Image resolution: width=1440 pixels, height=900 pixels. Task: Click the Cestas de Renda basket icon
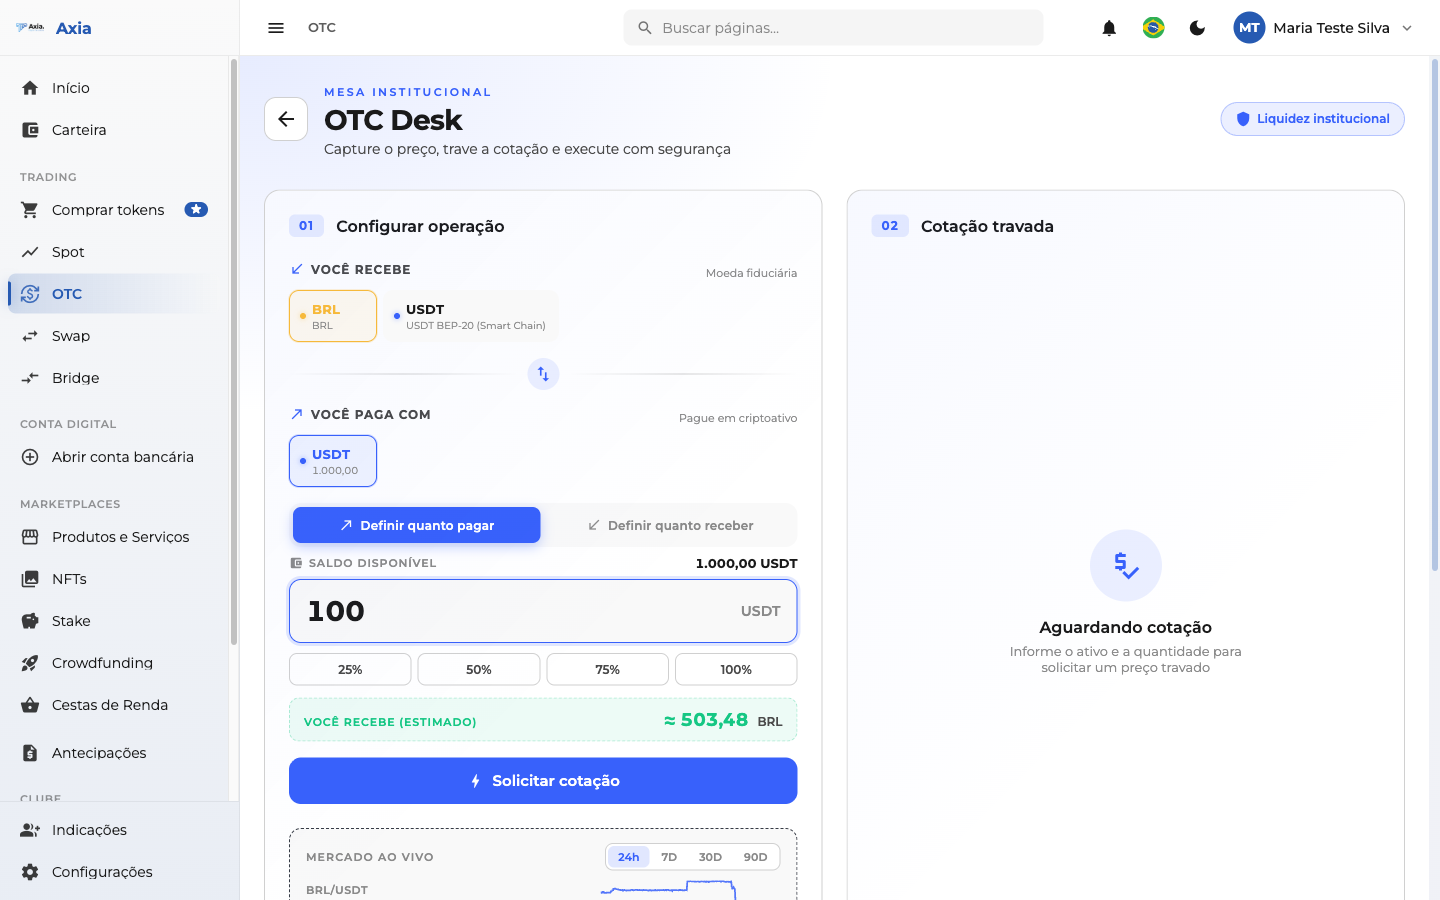point(30,705)
